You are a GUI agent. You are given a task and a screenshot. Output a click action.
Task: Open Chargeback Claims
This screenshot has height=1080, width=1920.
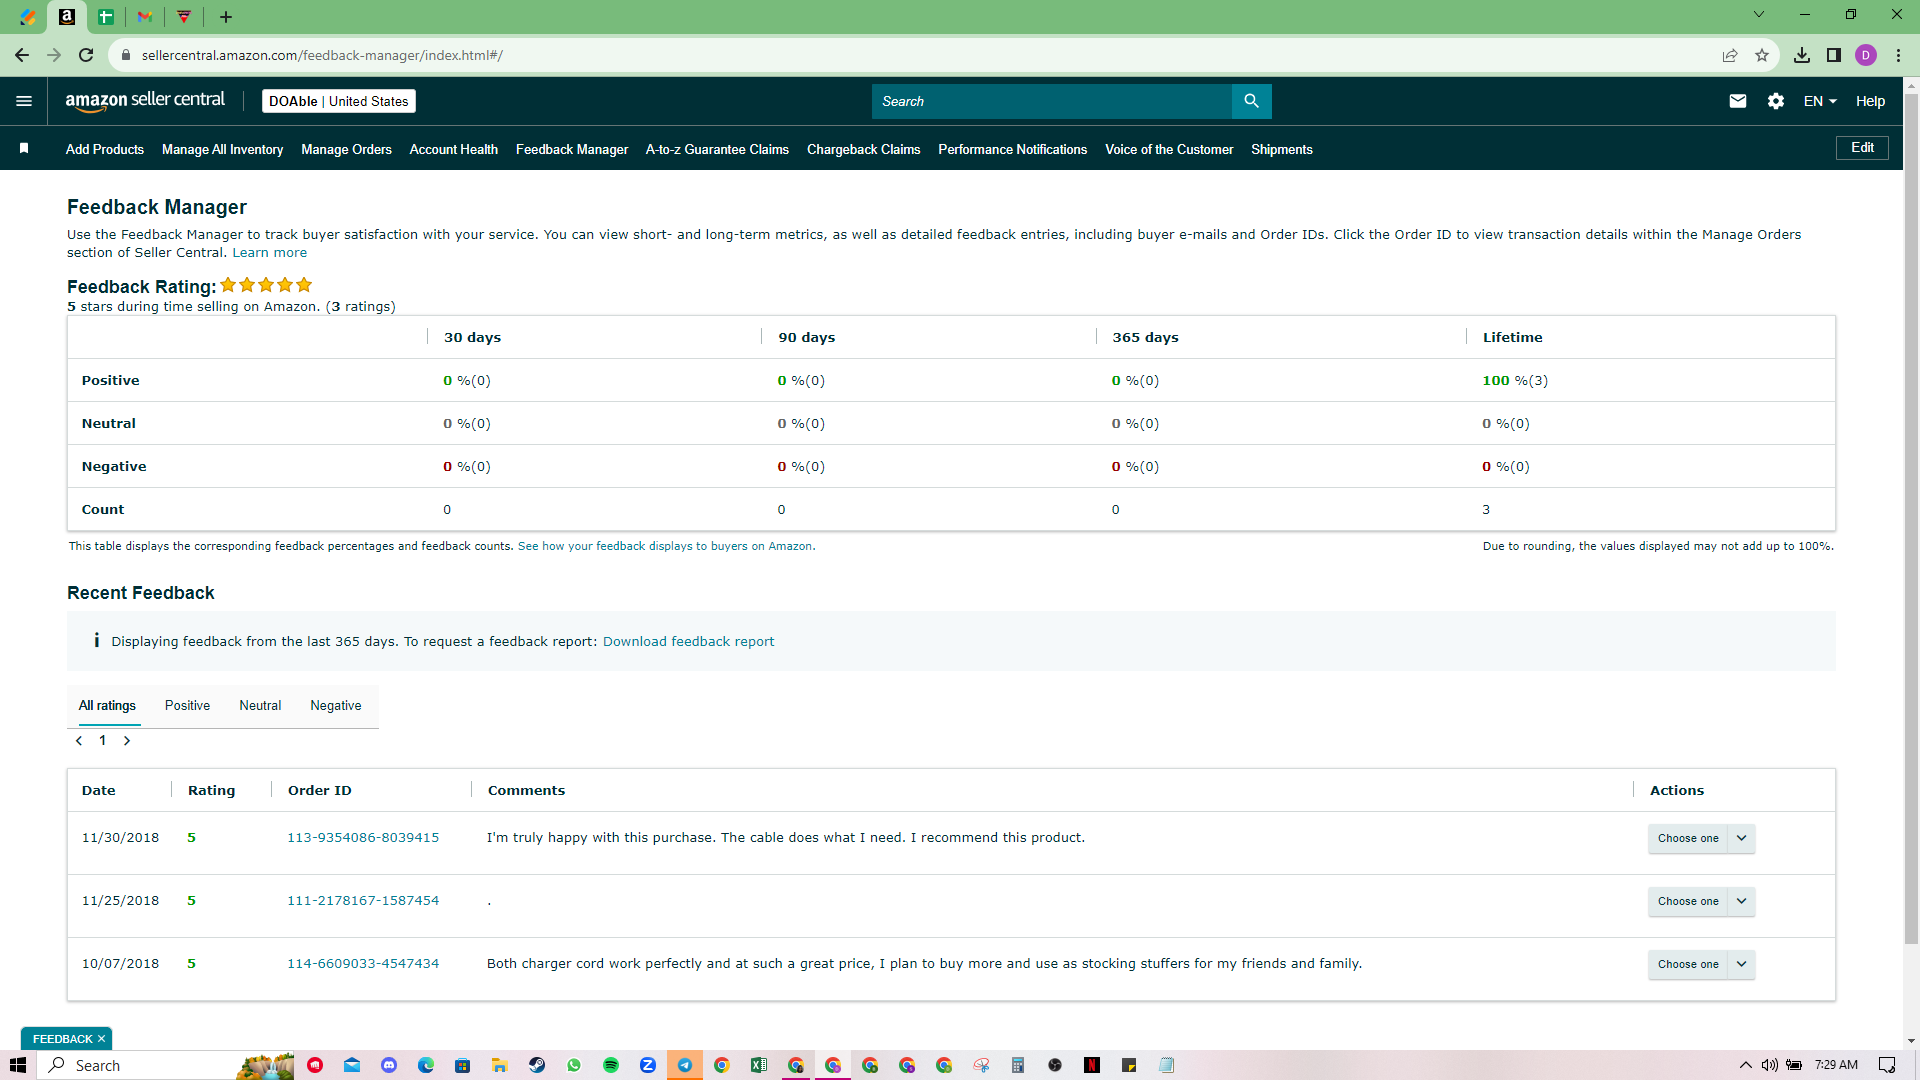pos(863,149)
